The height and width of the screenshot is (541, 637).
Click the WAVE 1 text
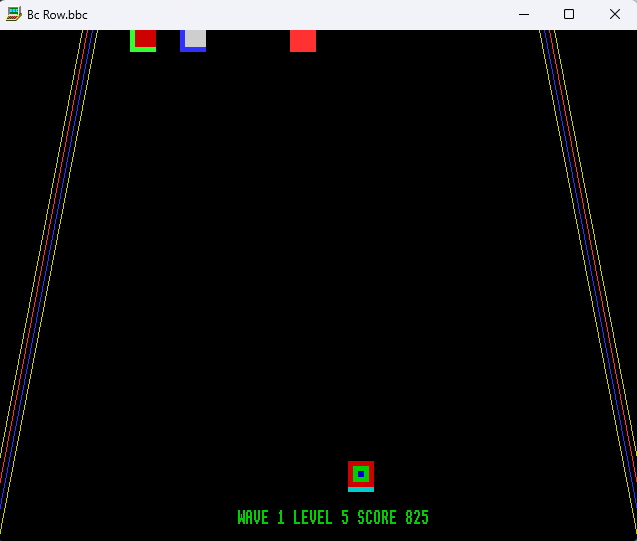pos(261,517)
